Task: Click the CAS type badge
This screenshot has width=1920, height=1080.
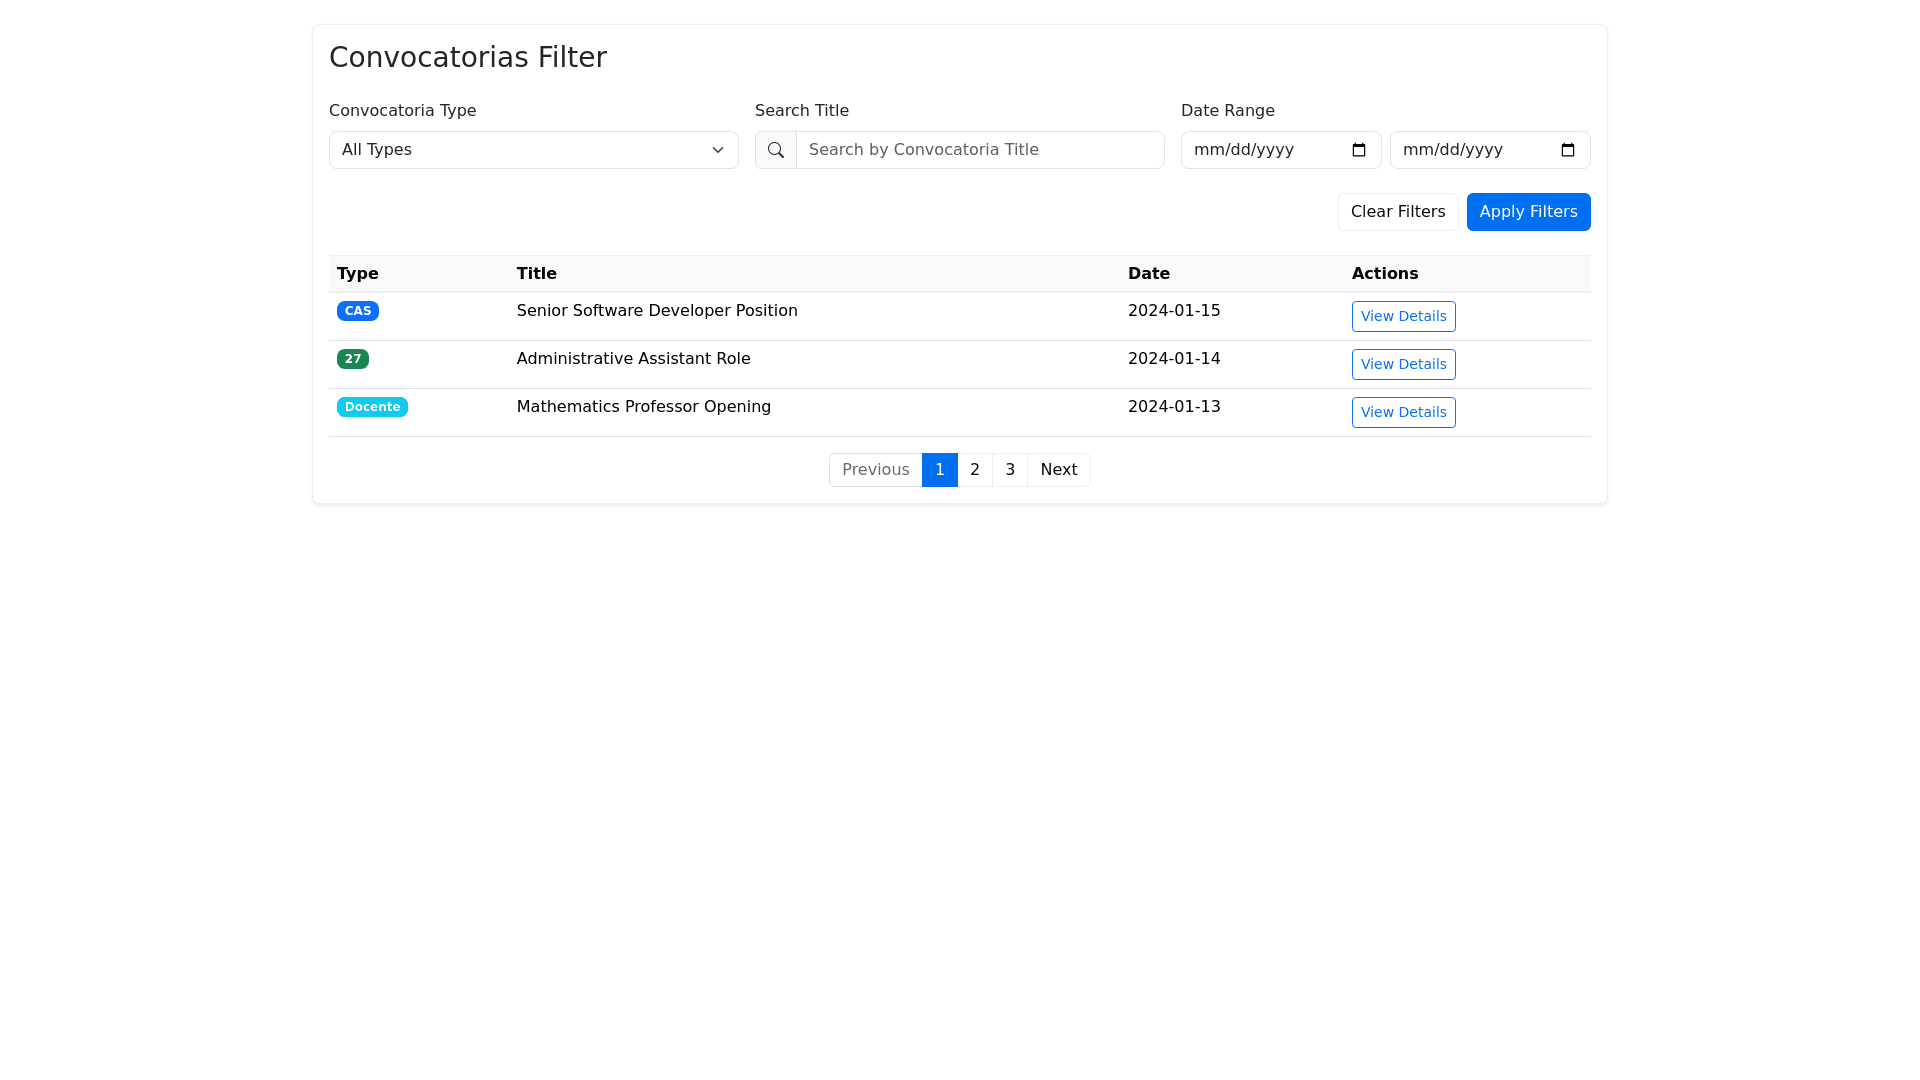Action: point(357,311)
